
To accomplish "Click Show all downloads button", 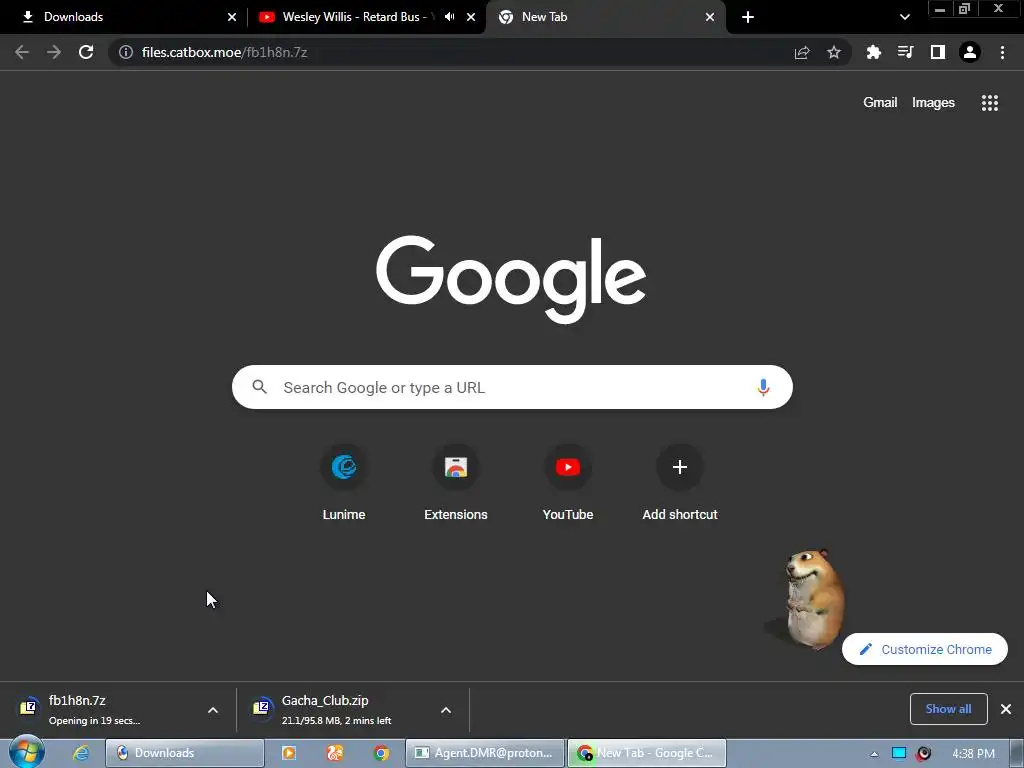I will pyautogui.click(x=948, y=709).
